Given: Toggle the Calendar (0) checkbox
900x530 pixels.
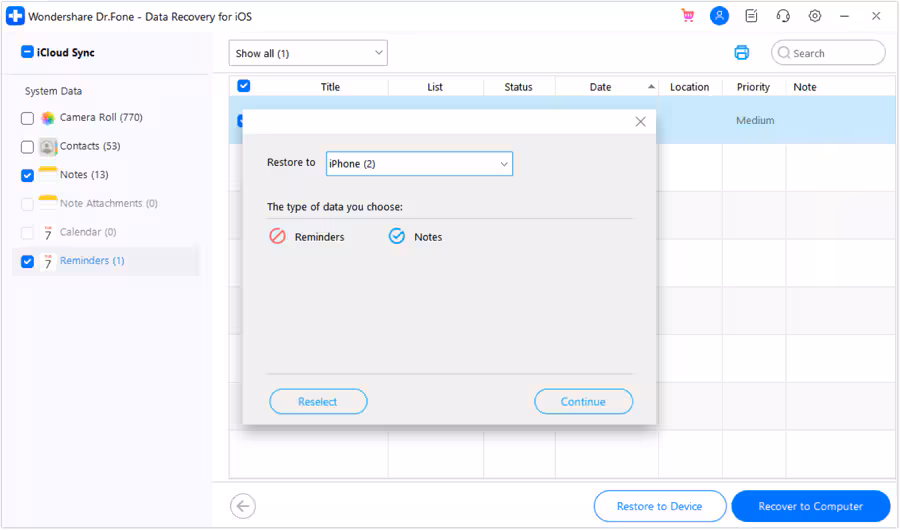Looking at the screenshot, I should 27,233.
